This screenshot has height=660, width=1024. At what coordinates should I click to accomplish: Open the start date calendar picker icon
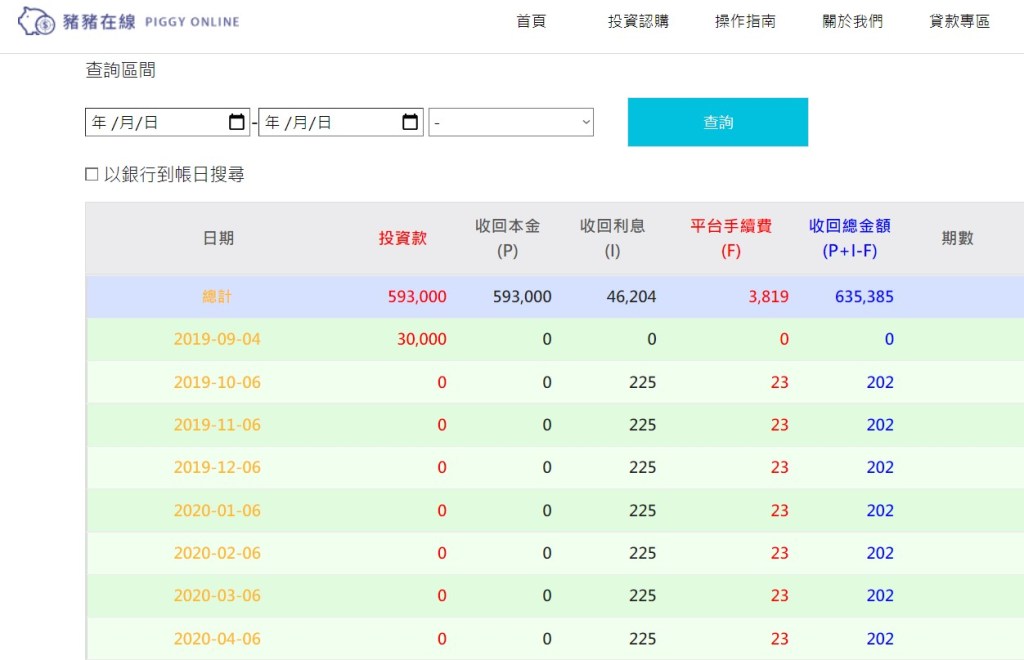(x=237, y=122)
